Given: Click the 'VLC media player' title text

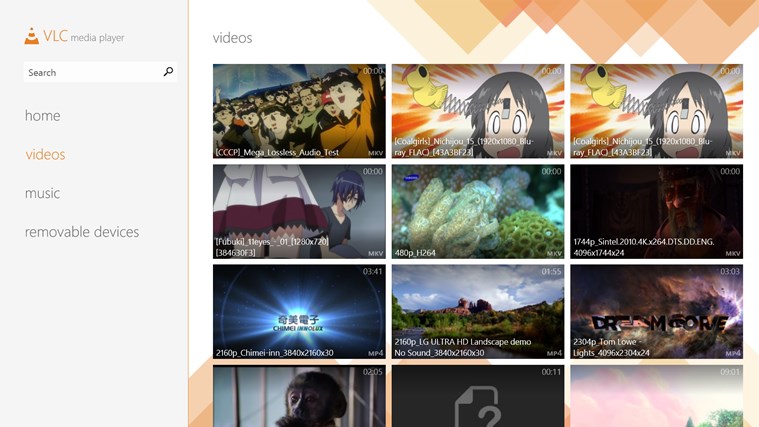Looking at the screenshot, I should [x=84, y=36].
